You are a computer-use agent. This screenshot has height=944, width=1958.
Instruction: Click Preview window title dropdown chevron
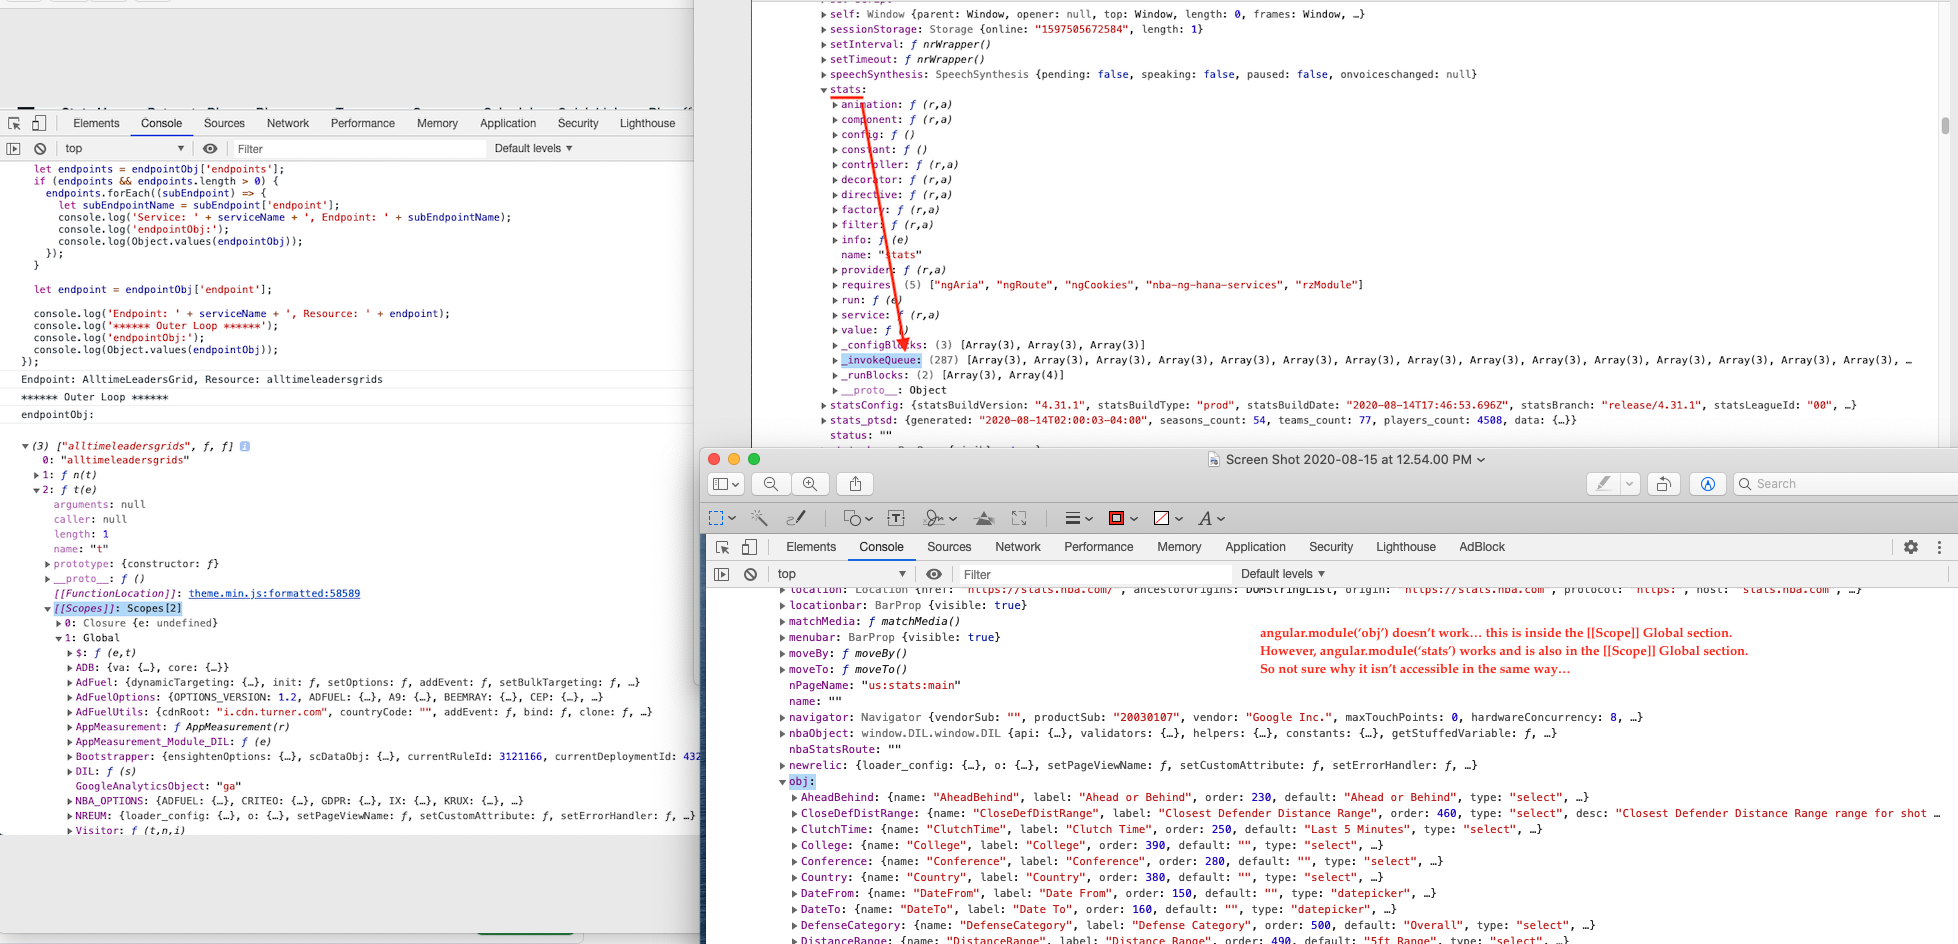tap(1481, 460)
